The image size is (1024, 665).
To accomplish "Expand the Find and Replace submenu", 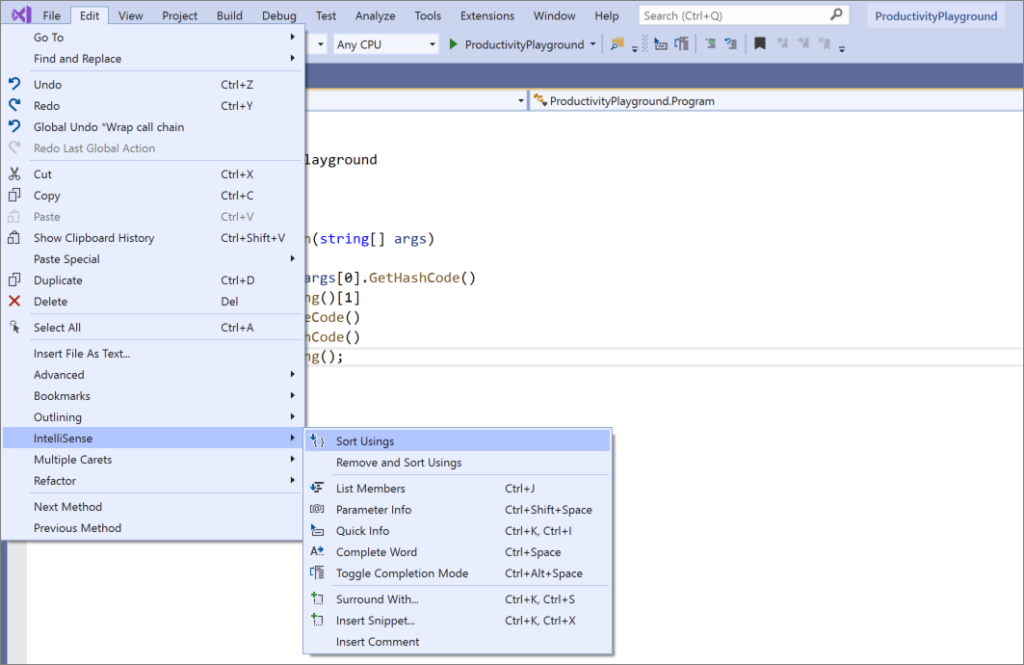I will point(77,59).
